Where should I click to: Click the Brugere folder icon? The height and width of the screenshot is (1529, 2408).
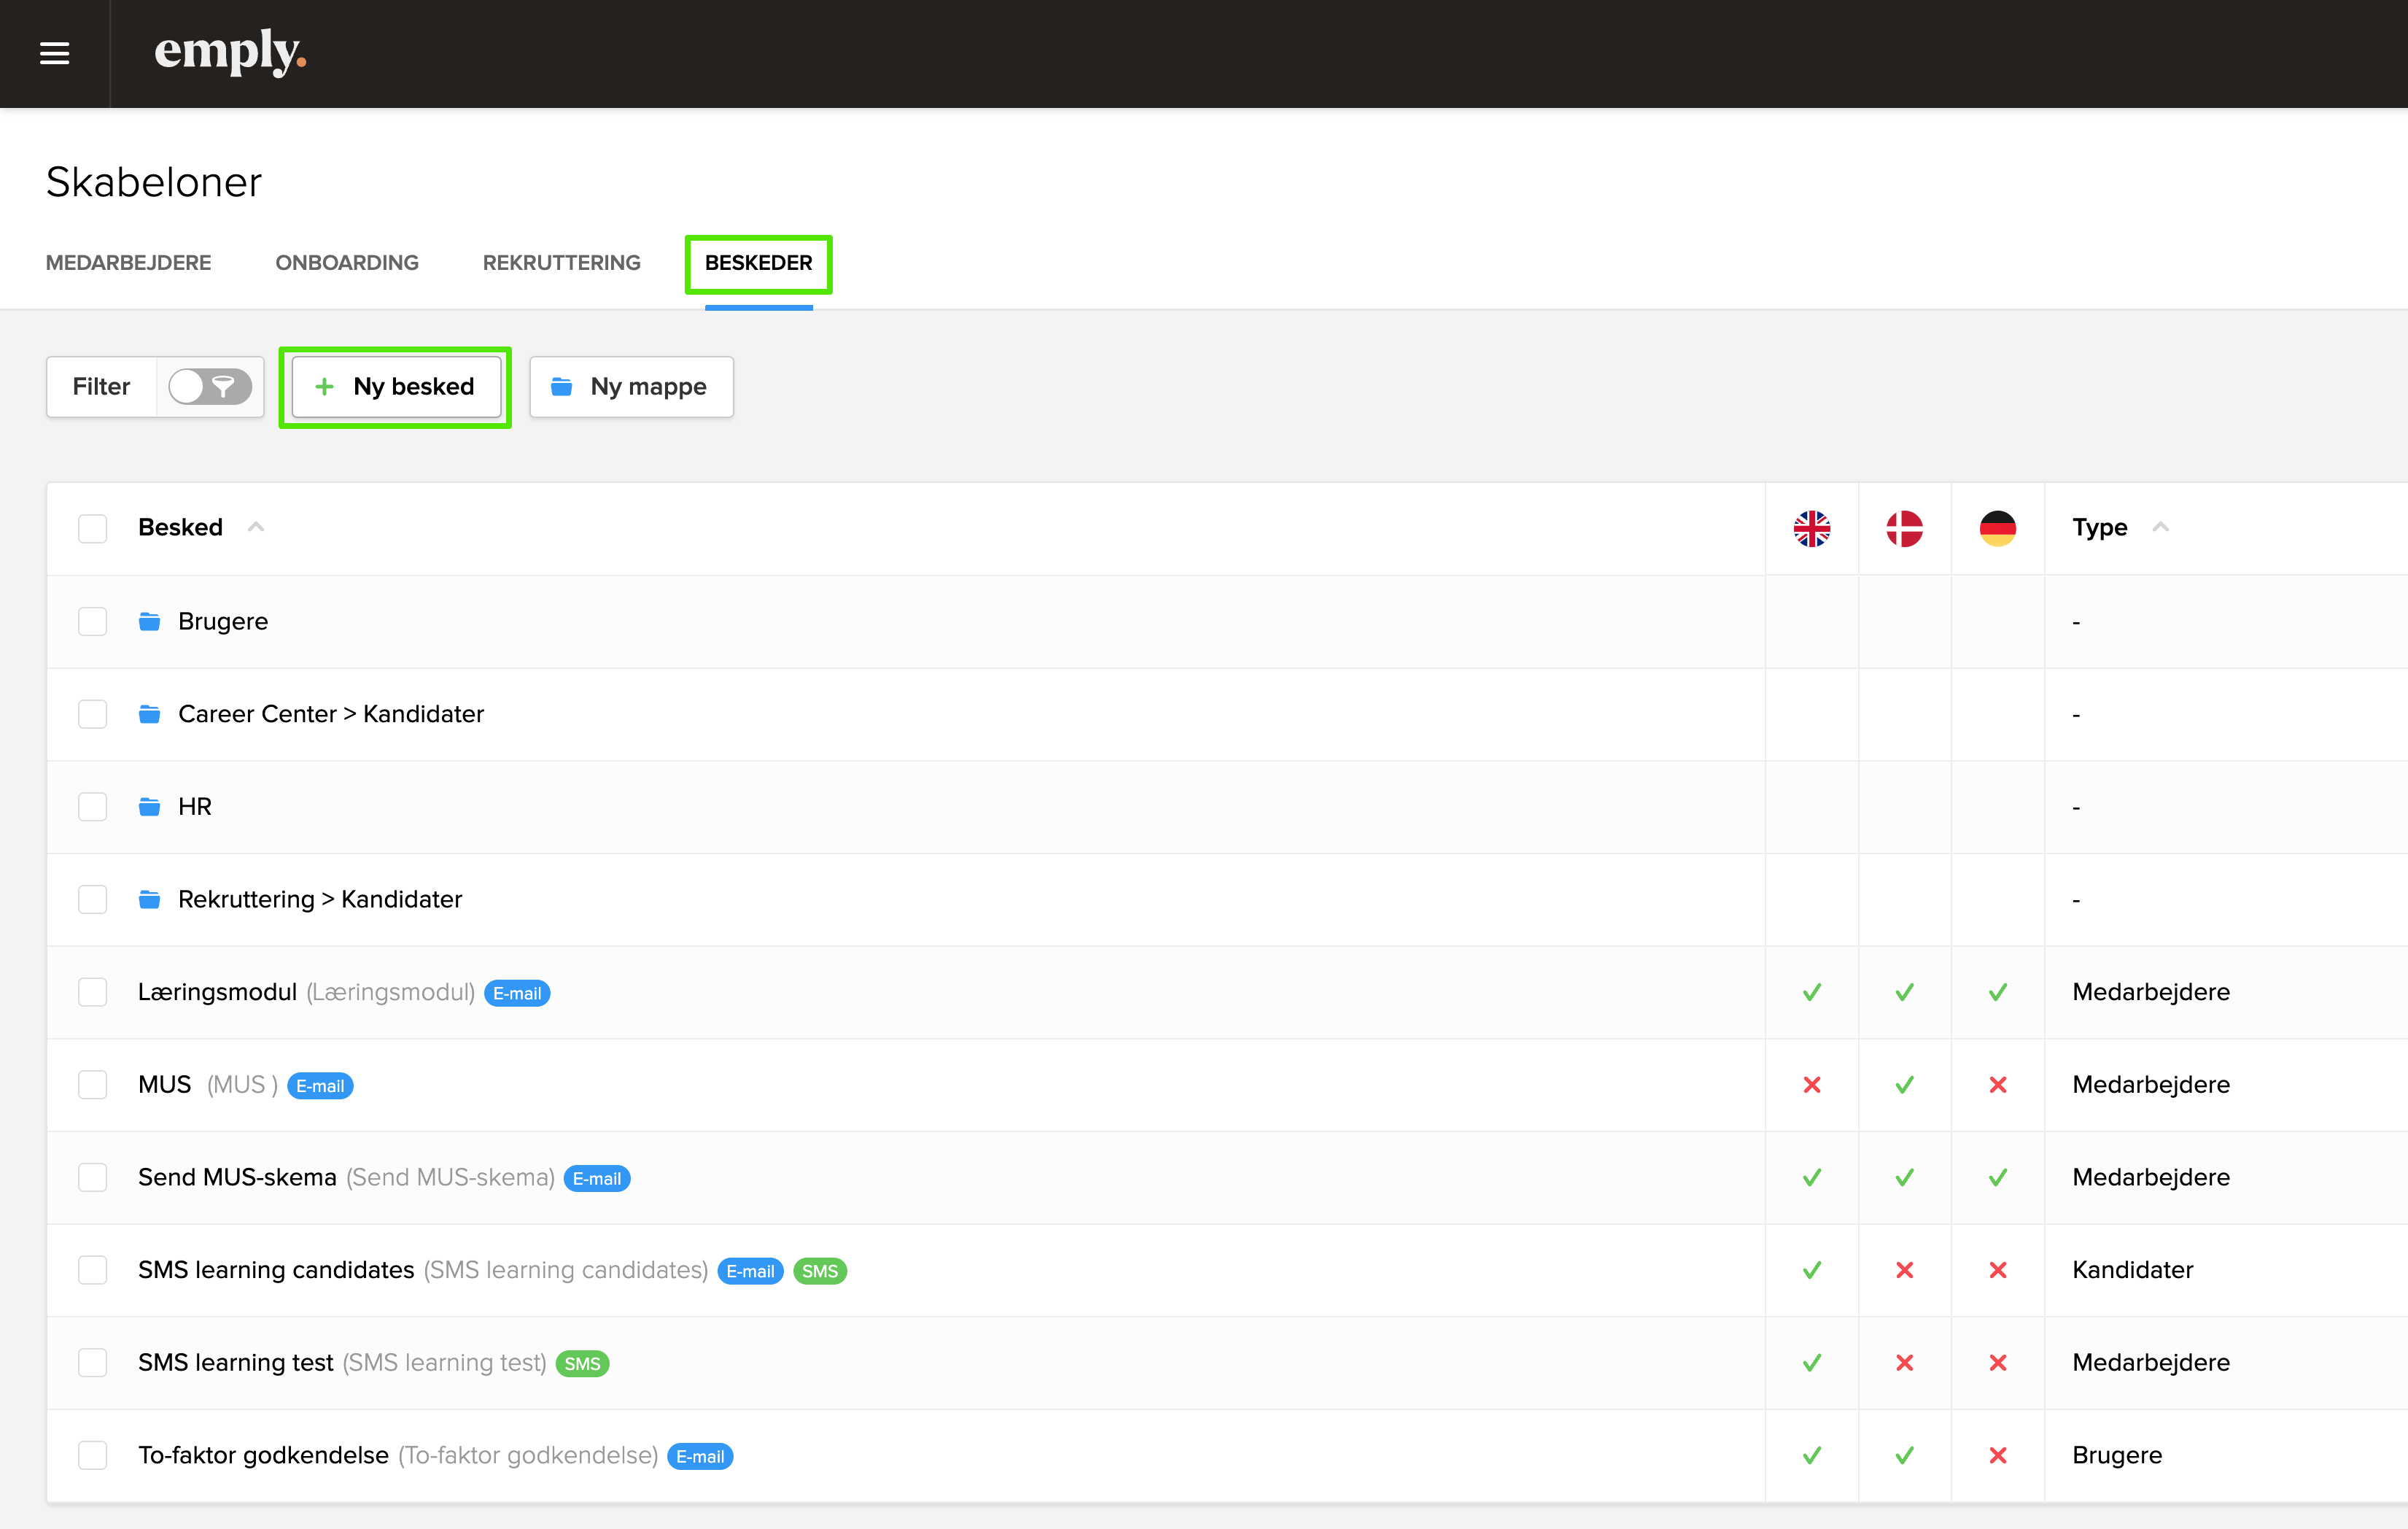point(149,622)
